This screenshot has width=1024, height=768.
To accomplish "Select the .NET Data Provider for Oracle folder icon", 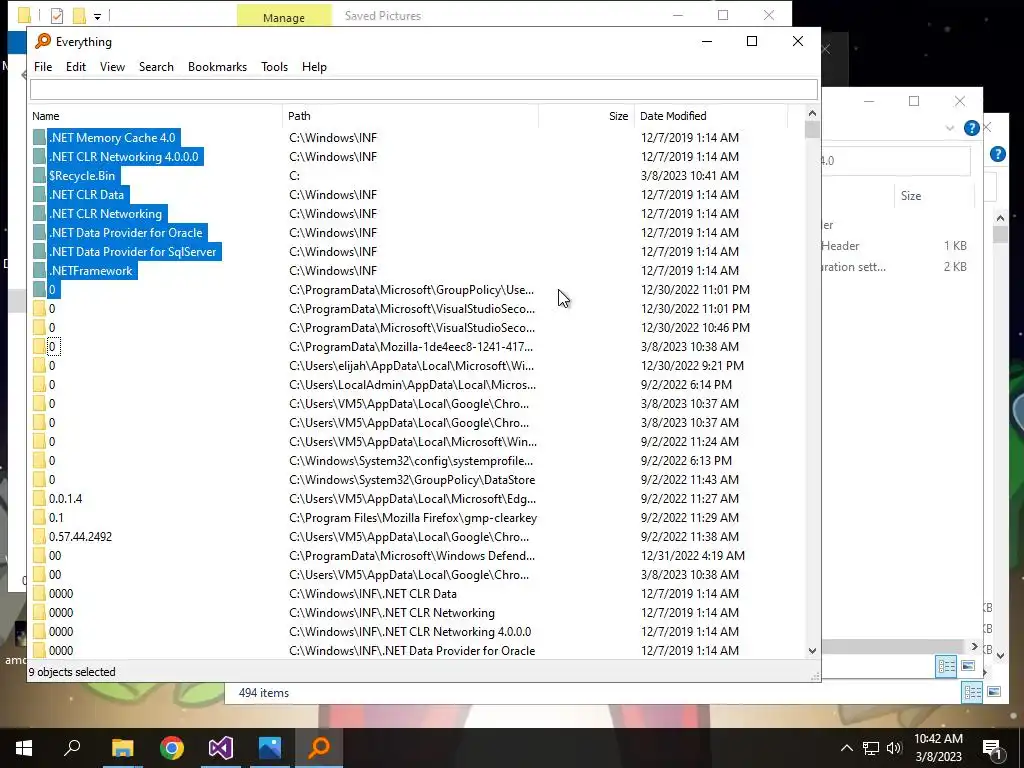I will [39, 232].
